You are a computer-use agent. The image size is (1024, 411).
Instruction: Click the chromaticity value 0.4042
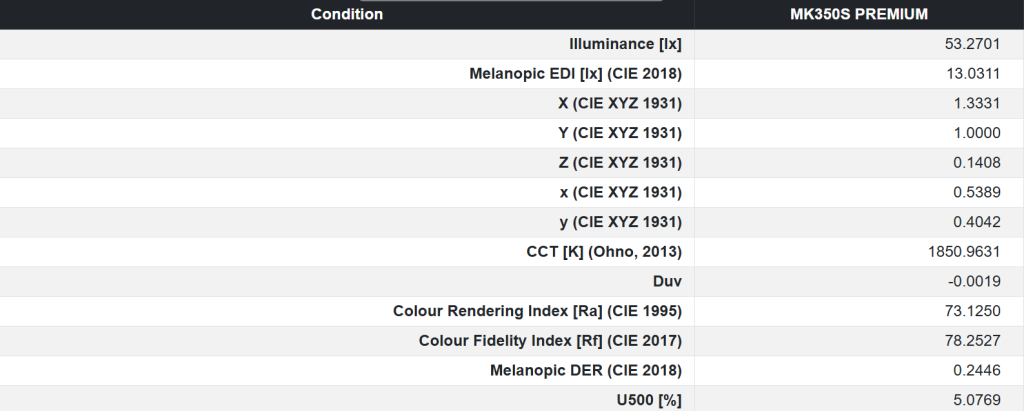988,222
